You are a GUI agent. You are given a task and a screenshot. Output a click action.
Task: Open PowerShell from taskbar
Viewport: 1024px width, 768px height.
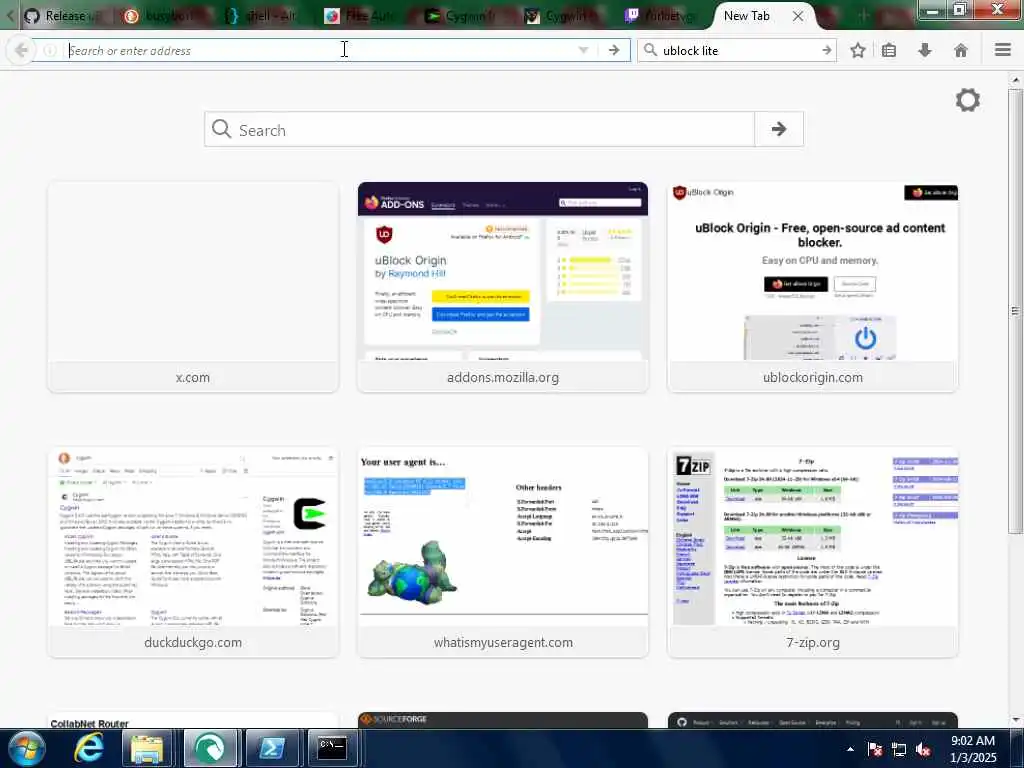(272, 748)
